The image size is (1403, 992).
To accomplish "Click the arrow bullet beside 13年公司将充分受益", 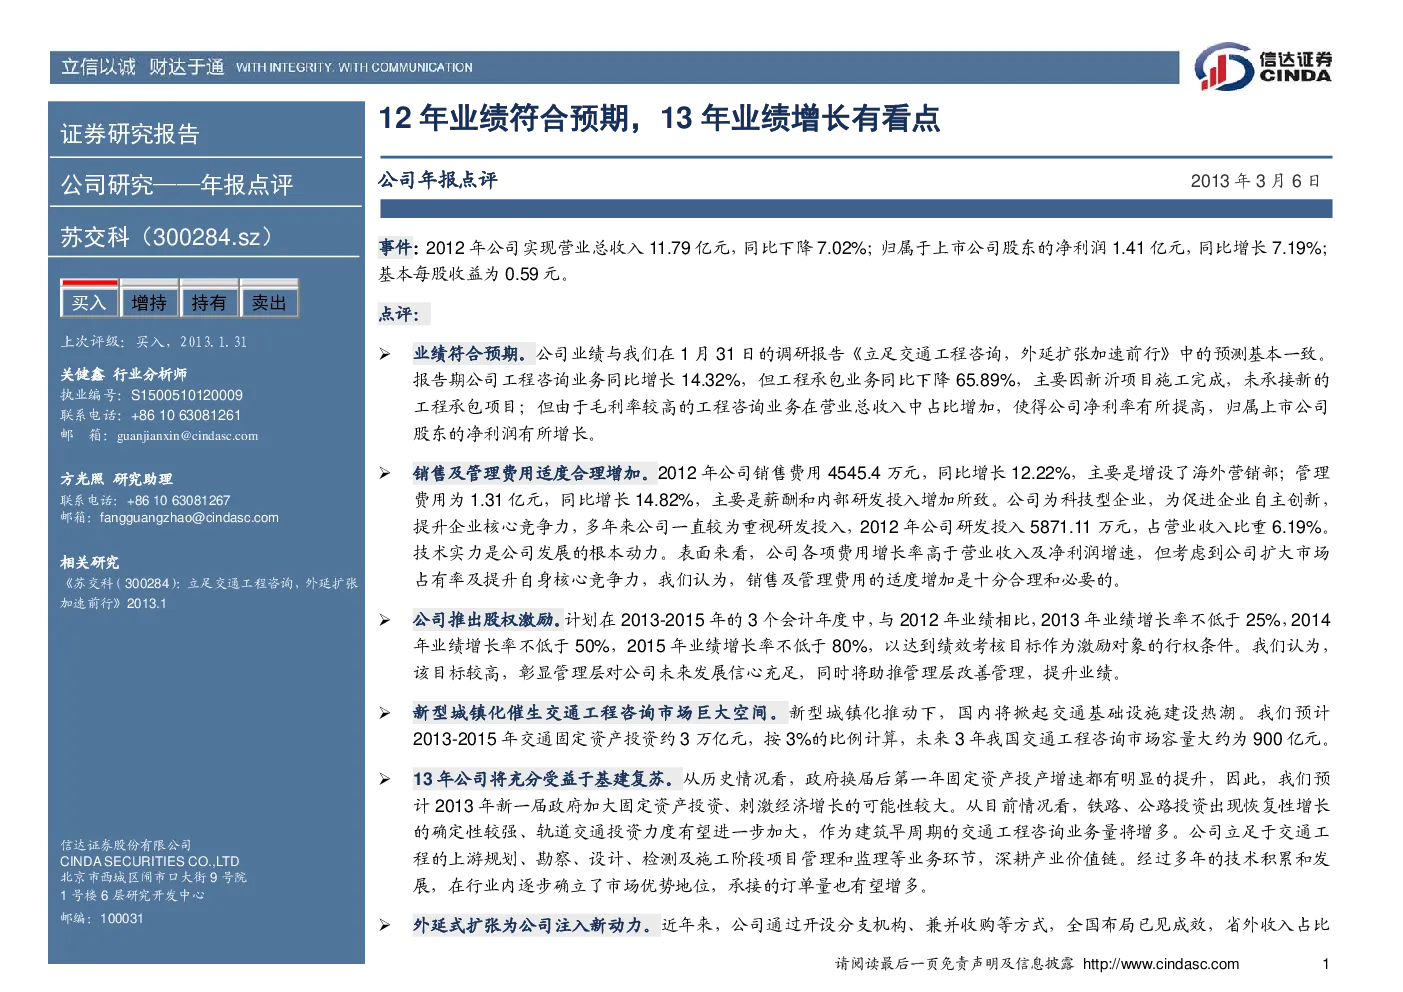I will pyautogui.click(x=385, y=779).
